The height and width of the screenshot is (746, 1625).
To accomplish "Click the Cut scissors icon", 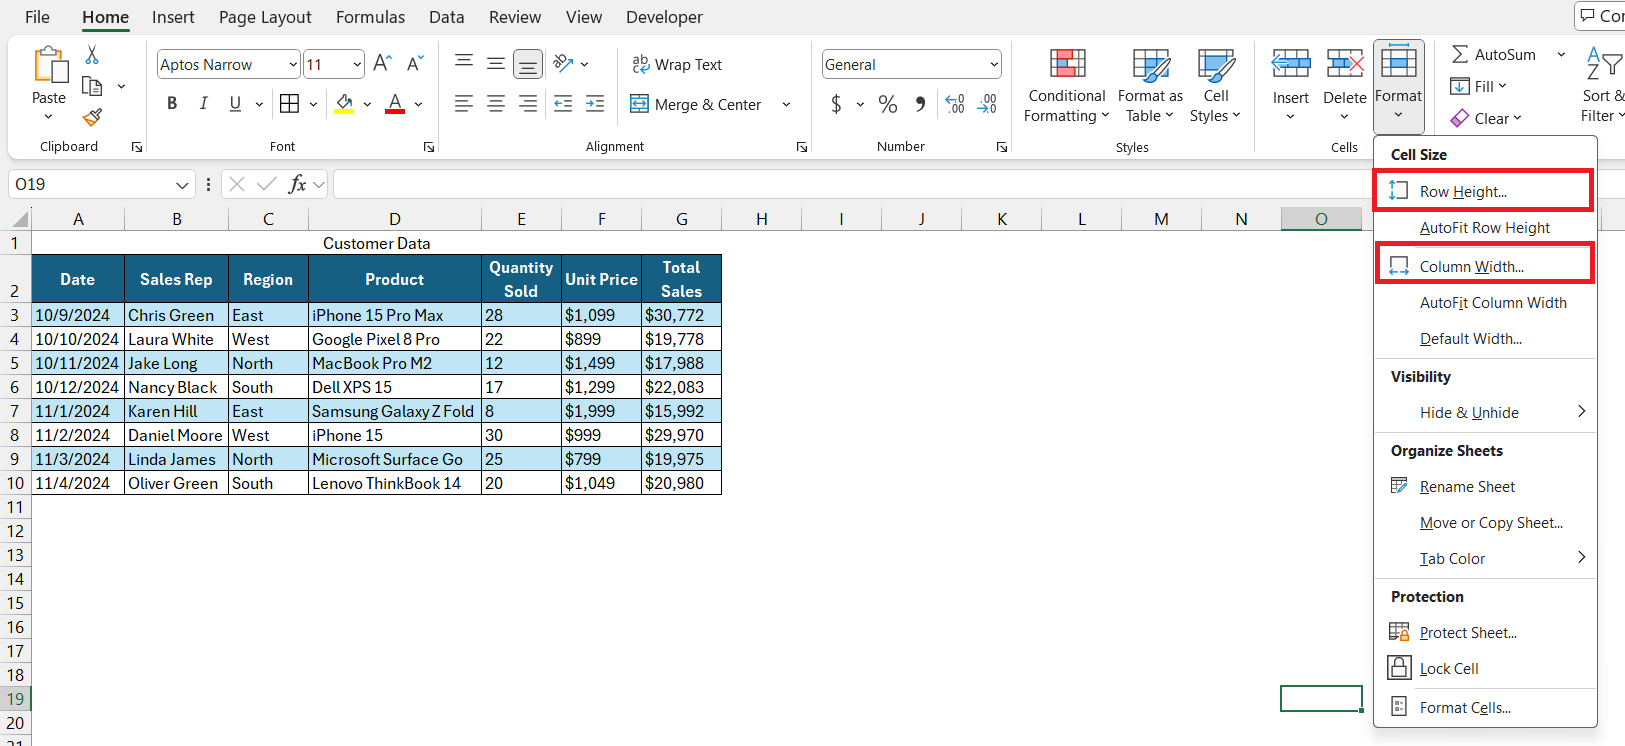I will pos(92,55).
